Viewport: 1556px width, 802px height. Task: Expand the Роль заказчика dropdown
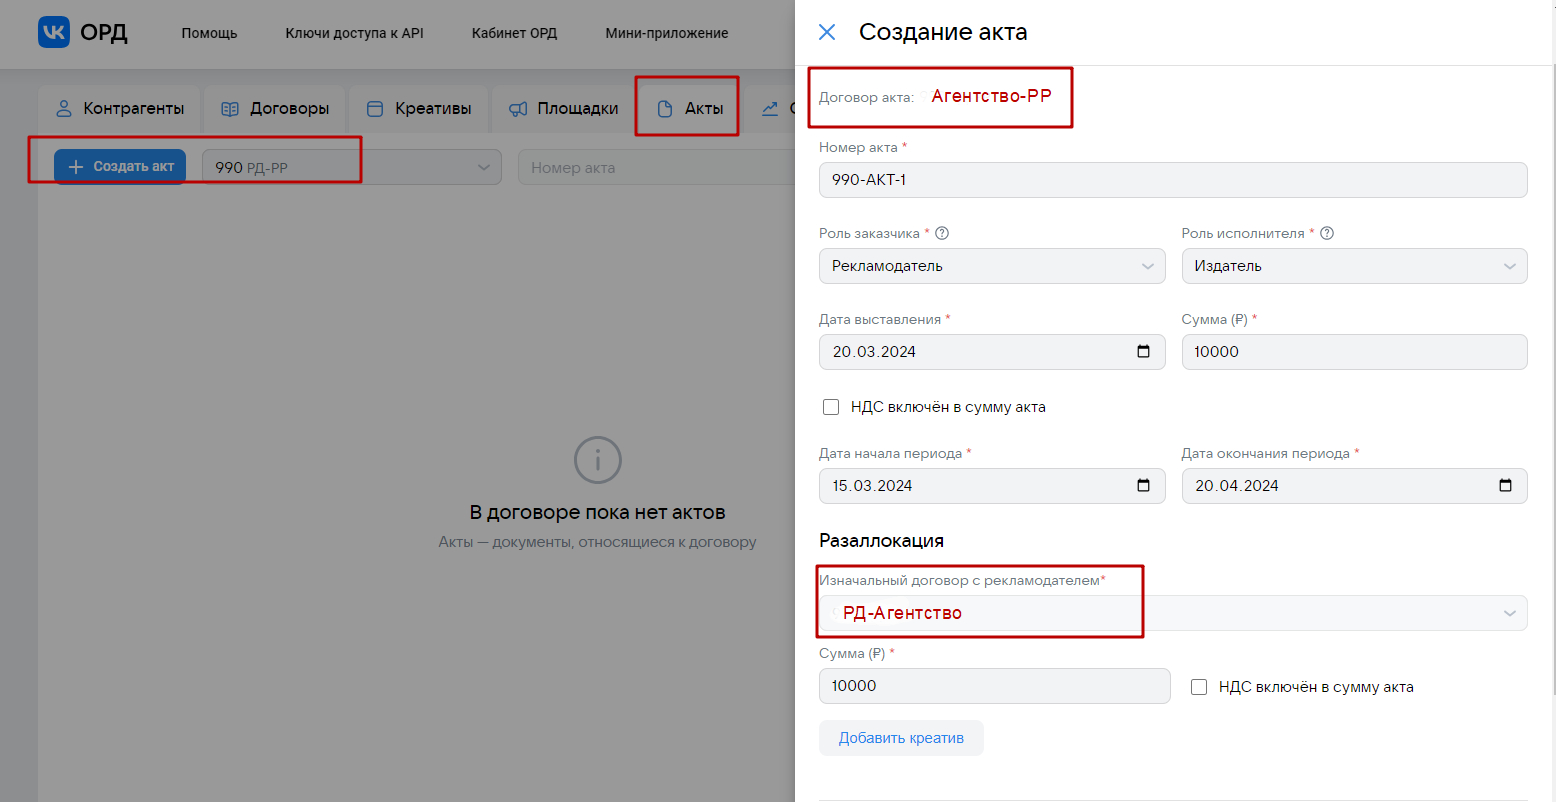(x=1147, y=266)
